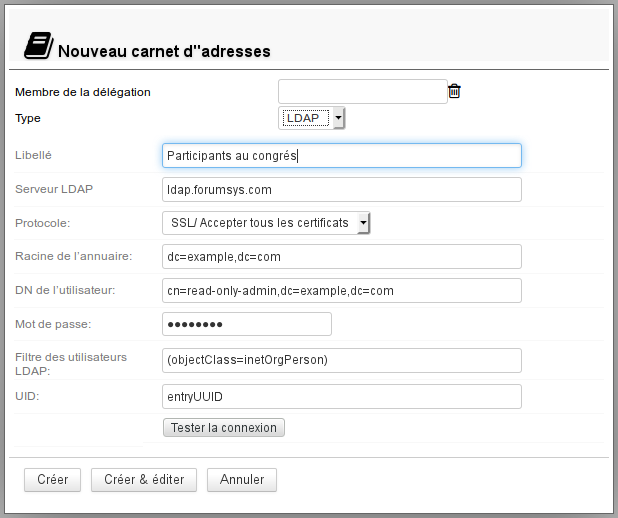618x518 pixels.
Task: Click the trash icon beside delegation member
Action: pos(454,91)
